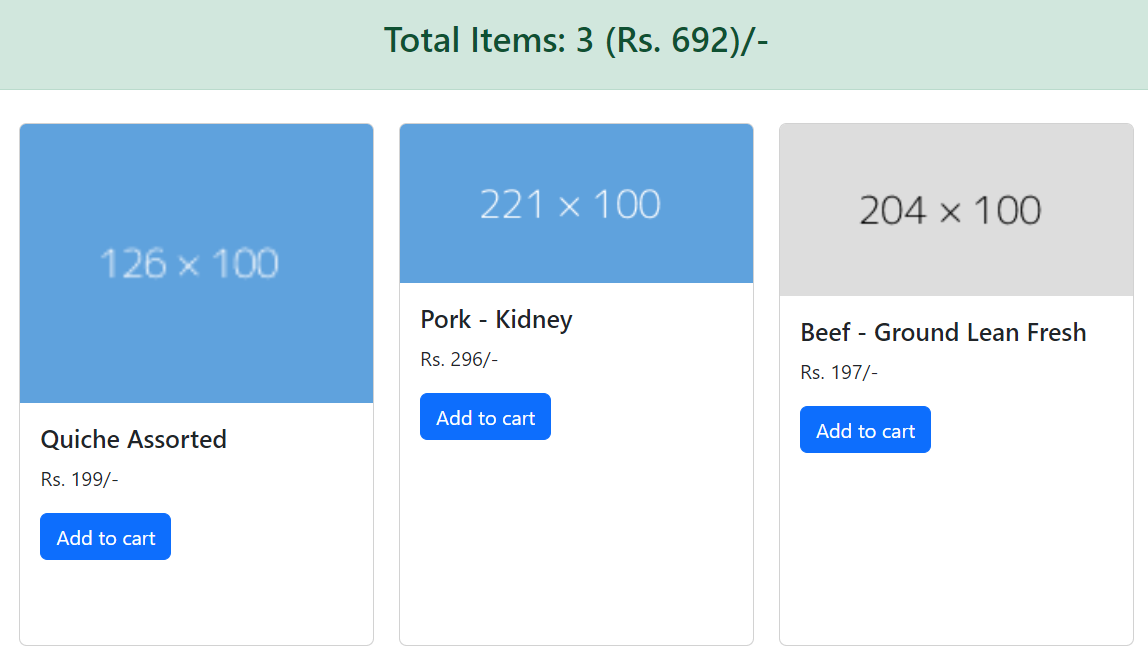
Task: Click the 204 × 100 placeholder text
Action: tap(950, 210)
